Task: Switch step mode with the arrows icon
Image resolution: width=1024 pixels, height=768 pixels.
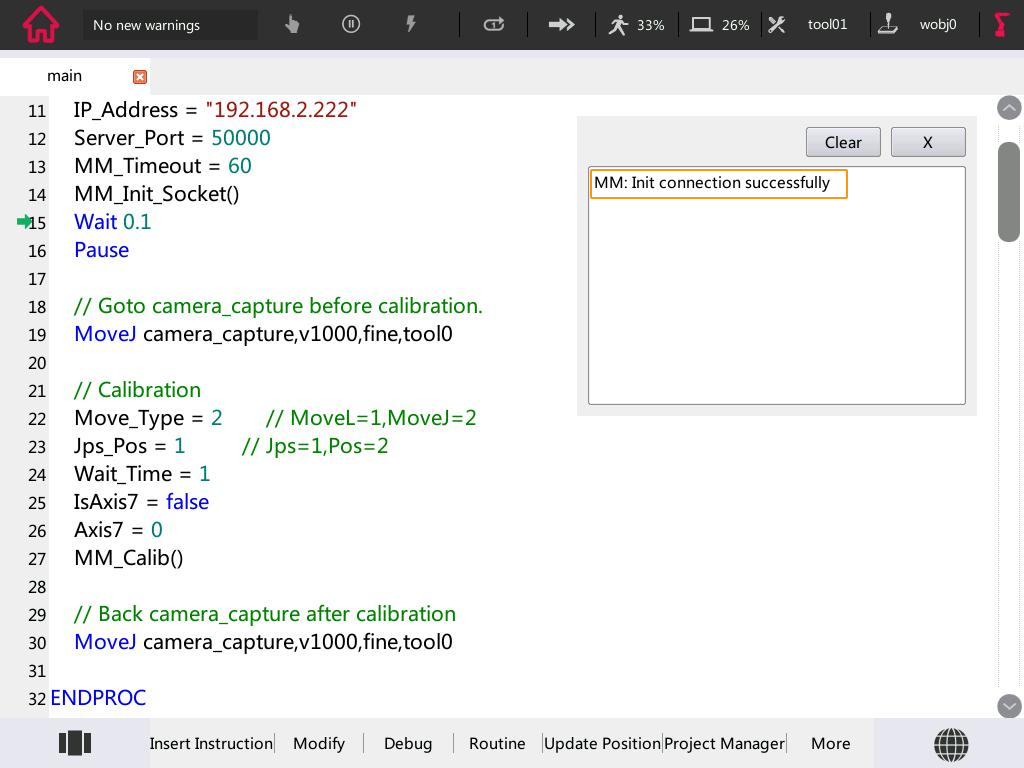Action: point(562,25)
